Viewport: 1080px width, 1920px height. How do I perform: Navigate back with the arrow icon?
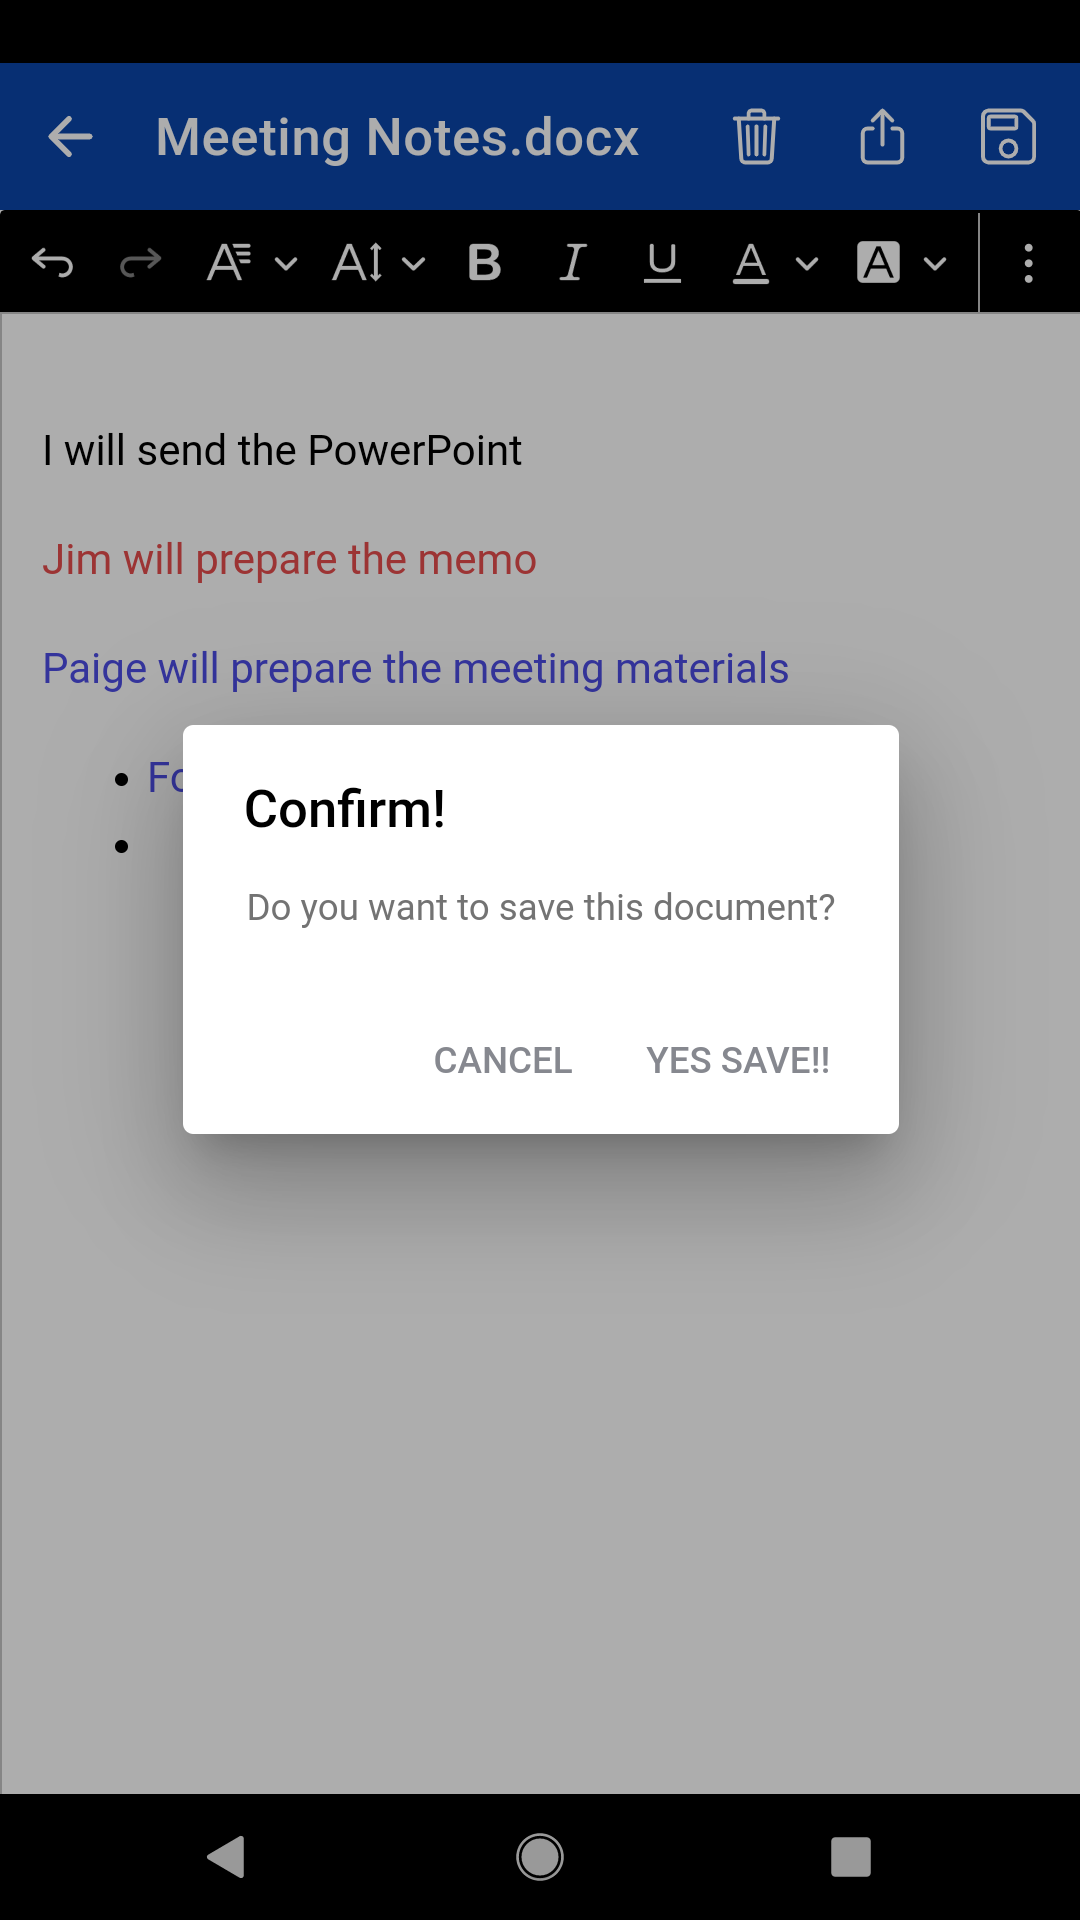tap(68, 137)
